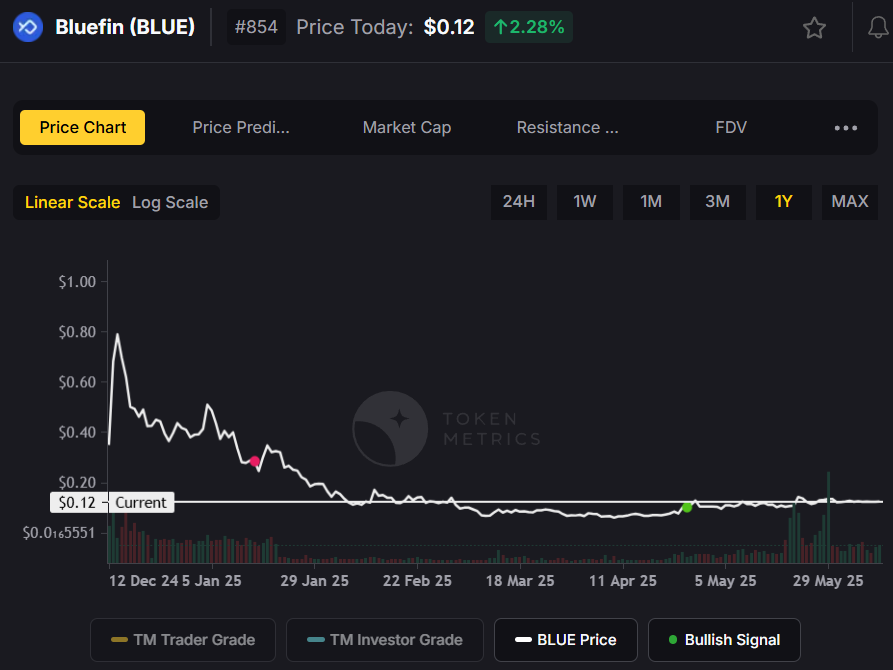Set chart range to 3M
Viewport: 893px width, 670px height.
(x=718, y=202)
